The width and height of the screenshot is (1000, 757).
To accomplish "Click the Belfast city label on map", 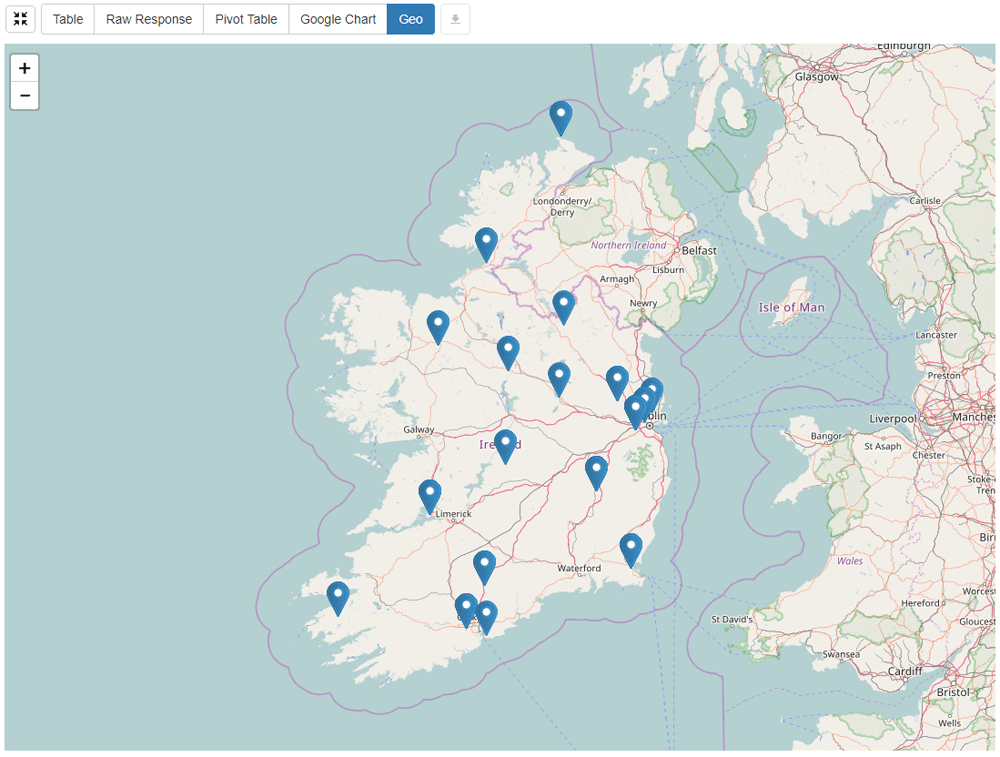I will pos(699,251).
